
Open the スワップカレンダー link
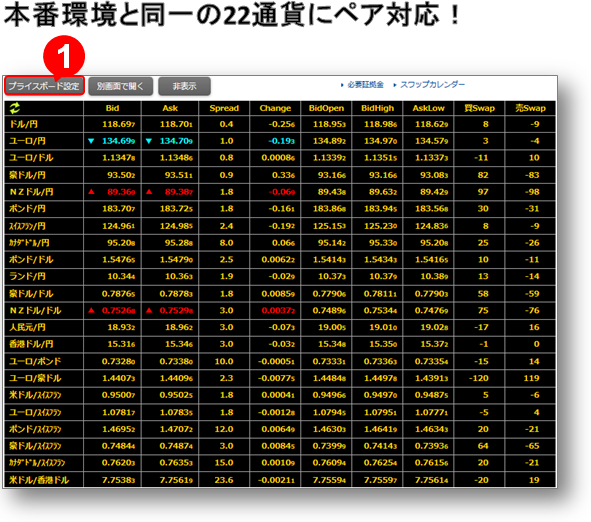click(432, 85)
